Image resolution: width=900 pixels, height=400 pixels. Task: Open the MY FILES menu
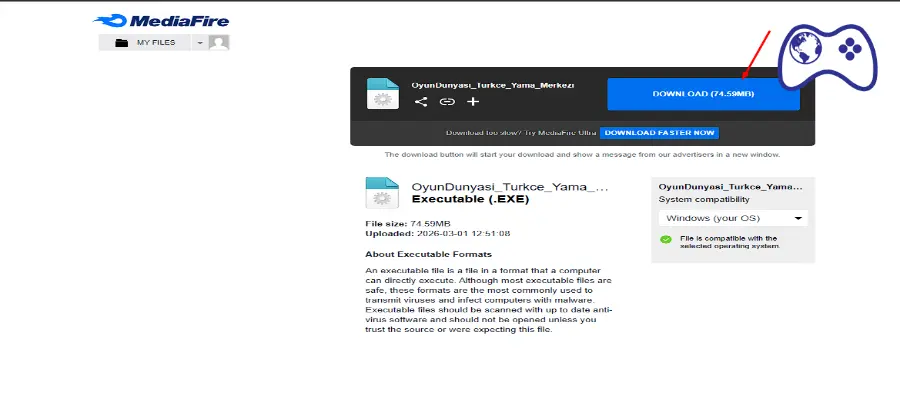point(155,43)
